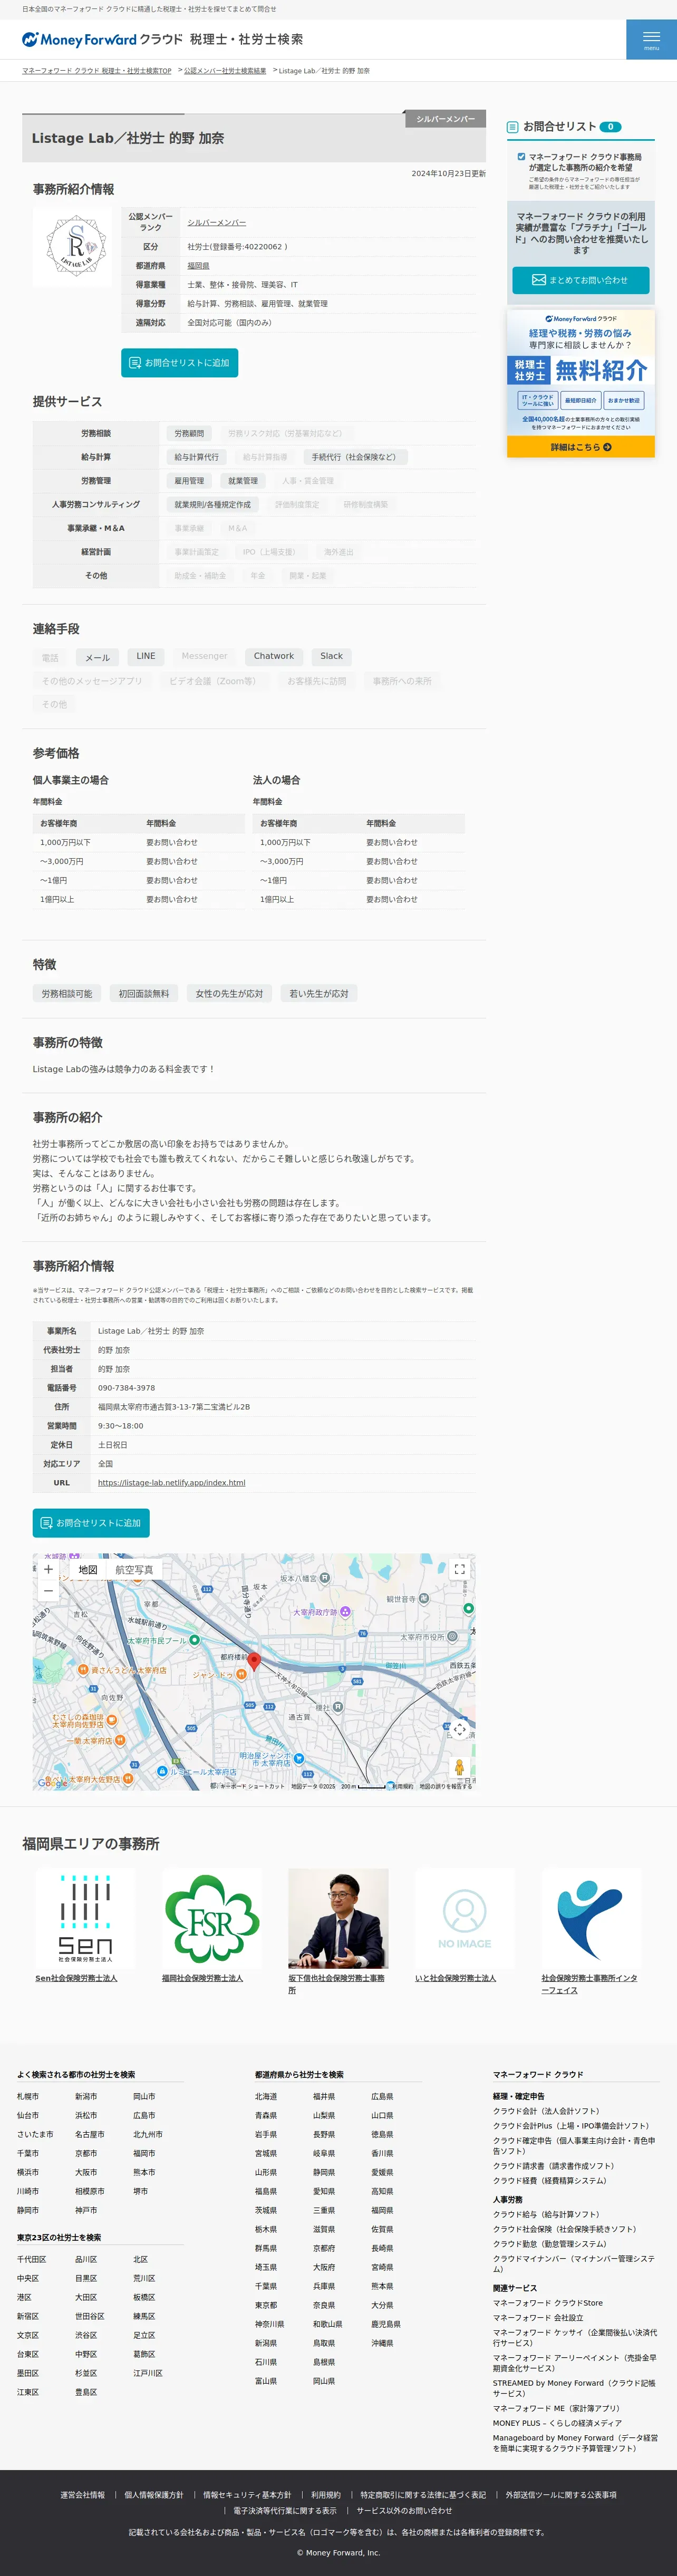This screenshot has height=2576, width=677.
Task: Switch map to 航空写真 view
Action: tap(134, 1569)
